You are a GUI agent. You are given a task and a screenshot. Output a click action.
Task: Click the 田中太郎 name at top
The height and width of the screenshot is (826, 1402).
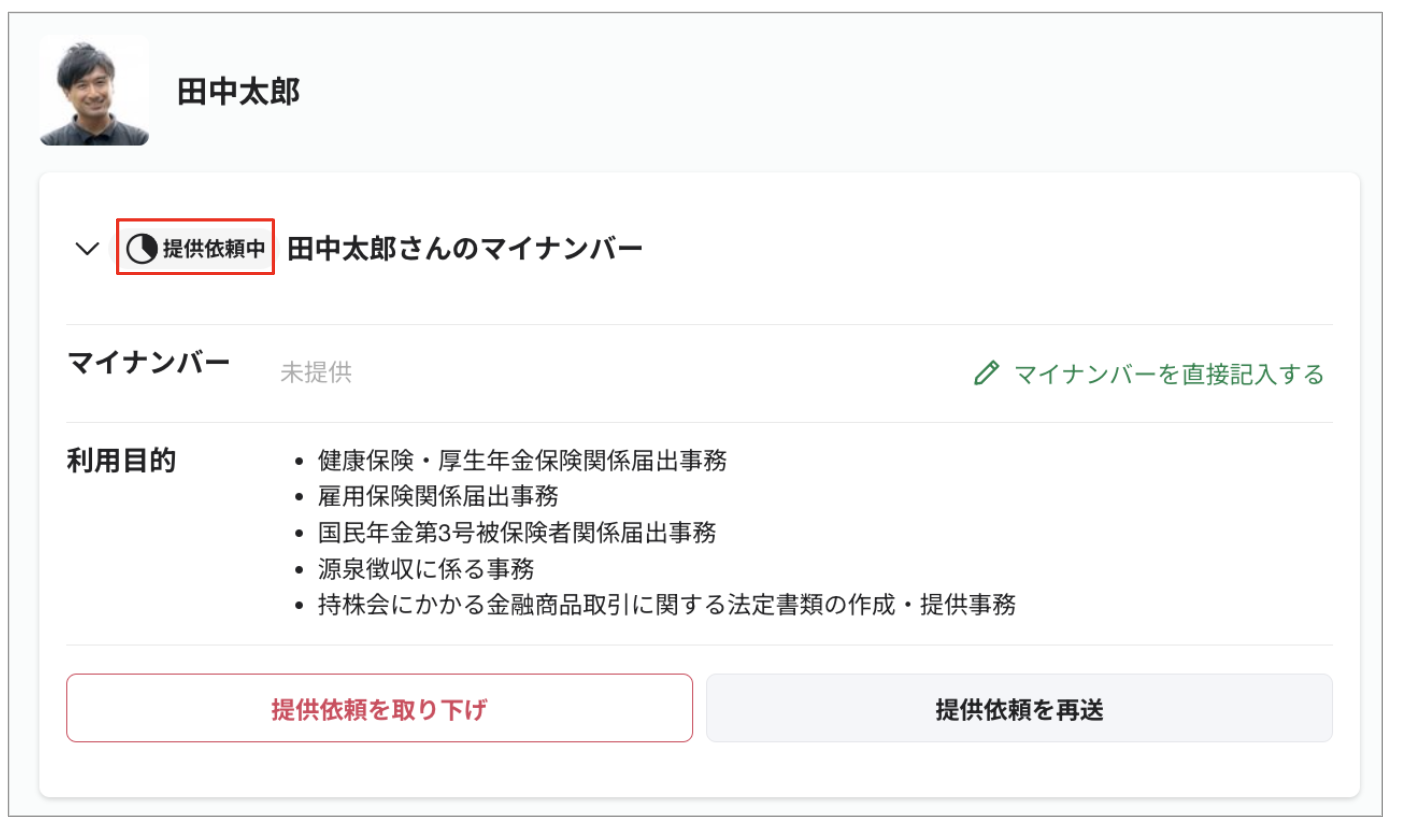click(238, 92)
